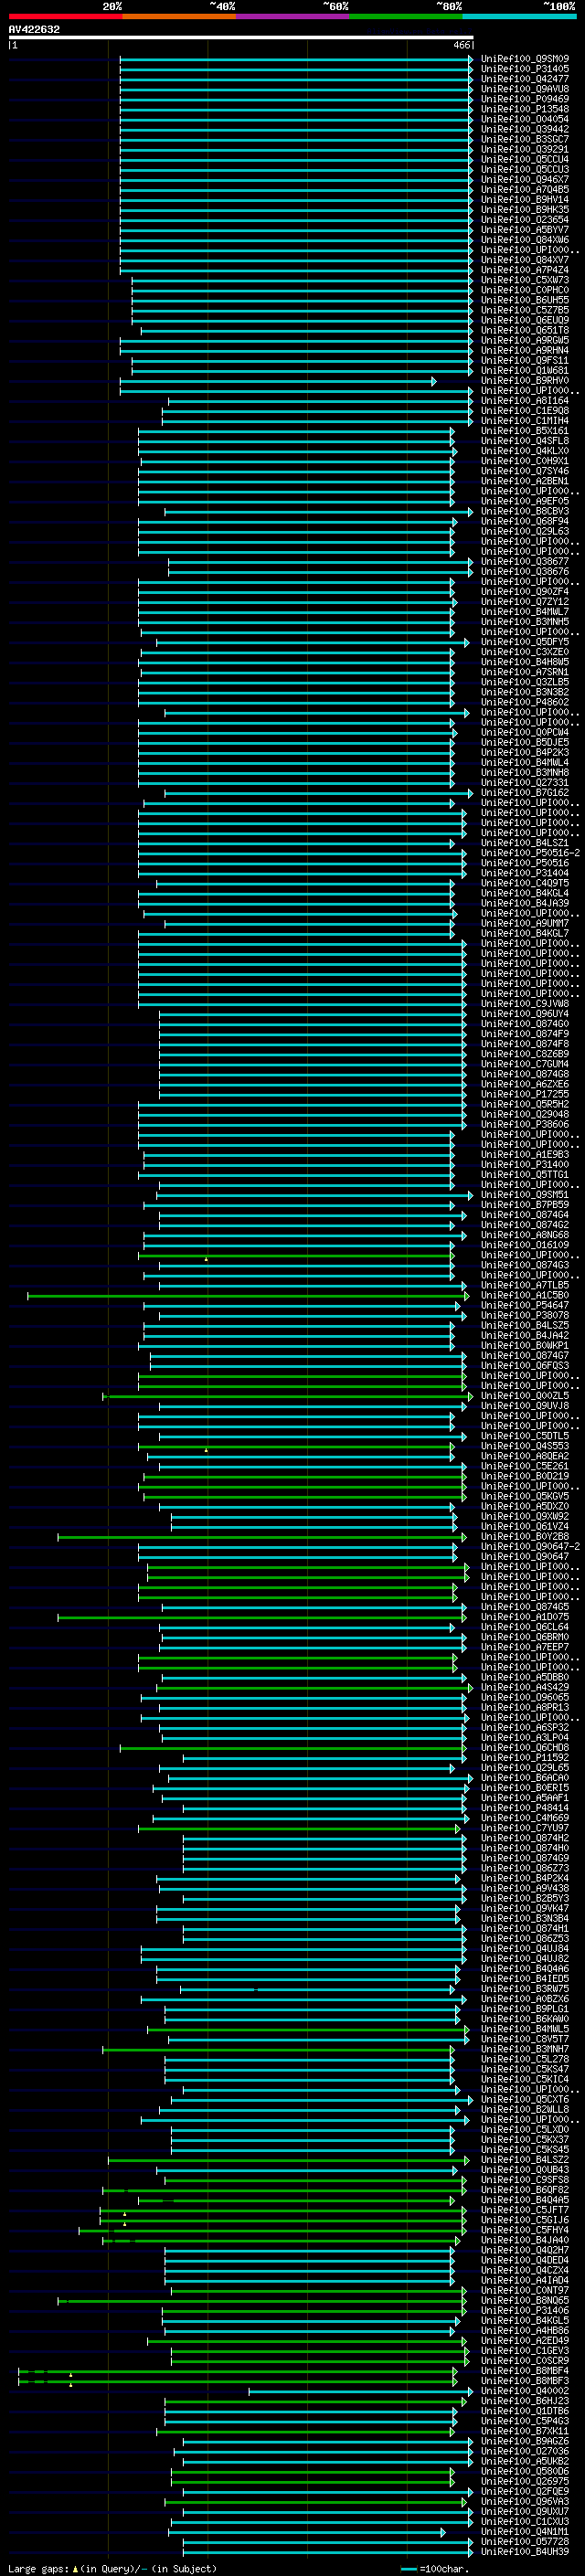Click hit label UniRef100_Q4S553

point(525,1446)
